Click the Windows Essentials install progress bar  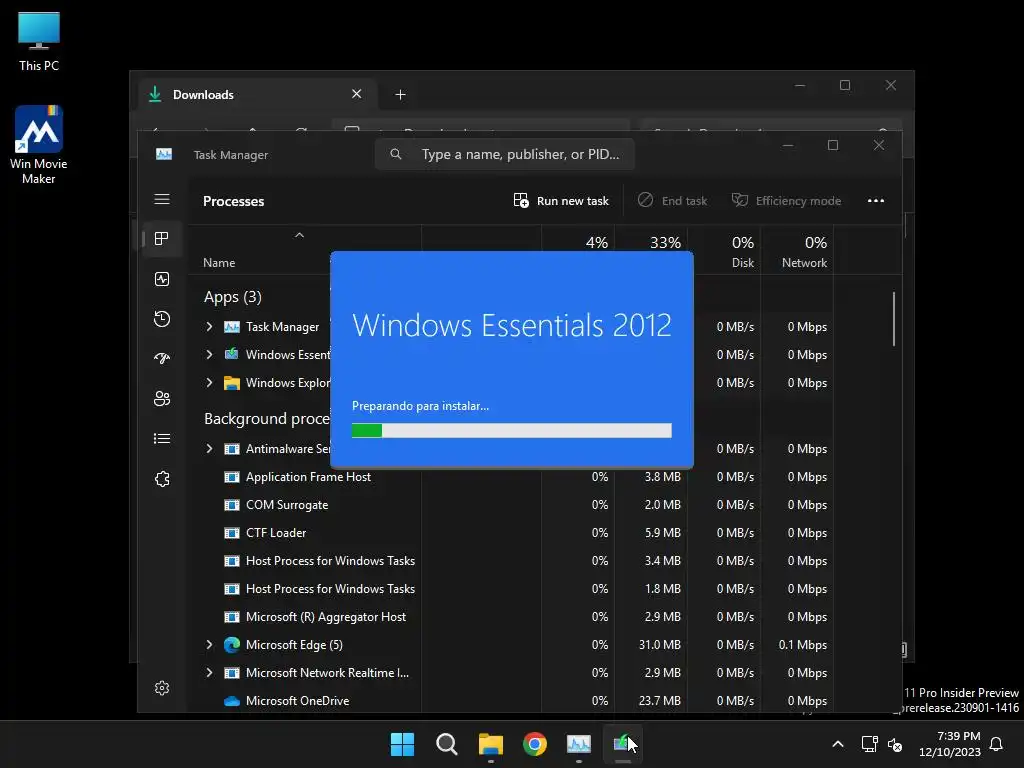coord(511,430)
